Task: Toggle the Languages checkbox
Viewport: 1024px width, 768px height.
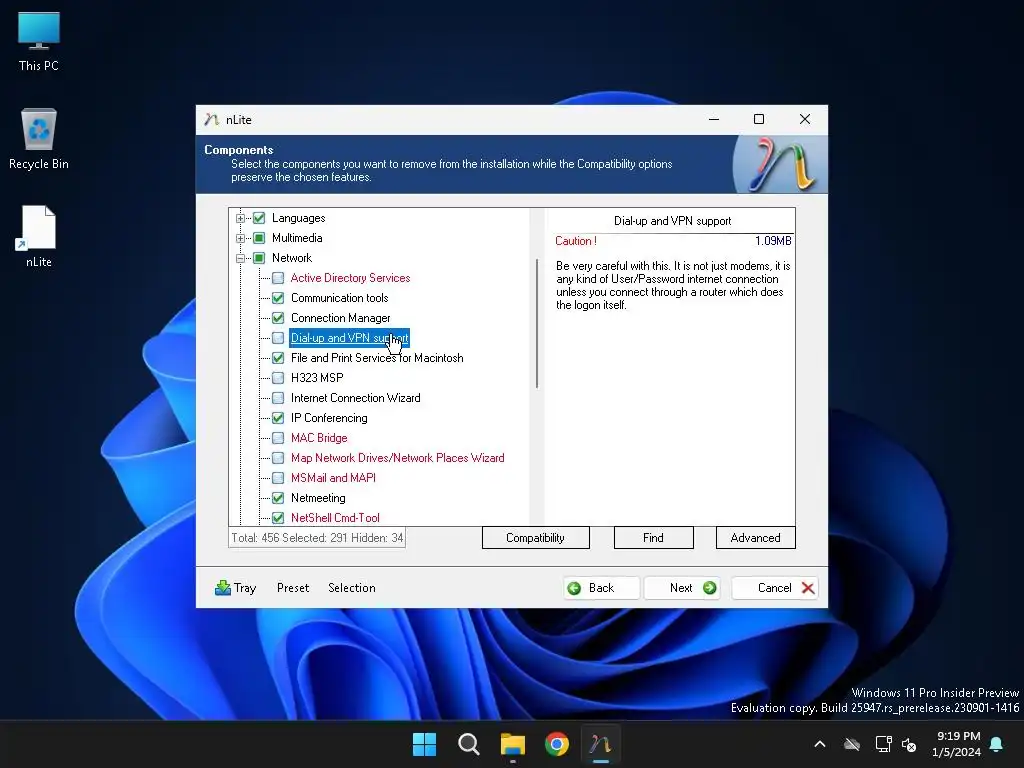Action: (259, 218)
